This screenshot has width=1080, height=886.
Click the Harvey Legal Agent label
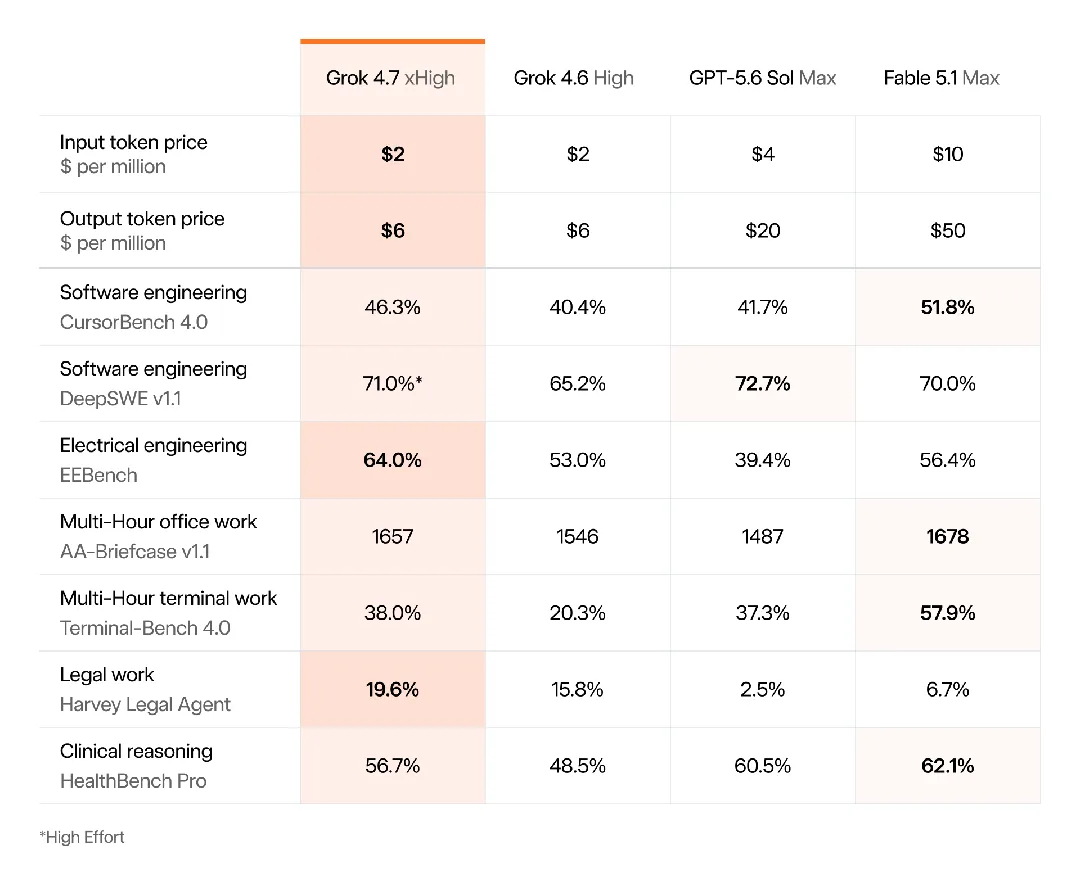point(145,704)
